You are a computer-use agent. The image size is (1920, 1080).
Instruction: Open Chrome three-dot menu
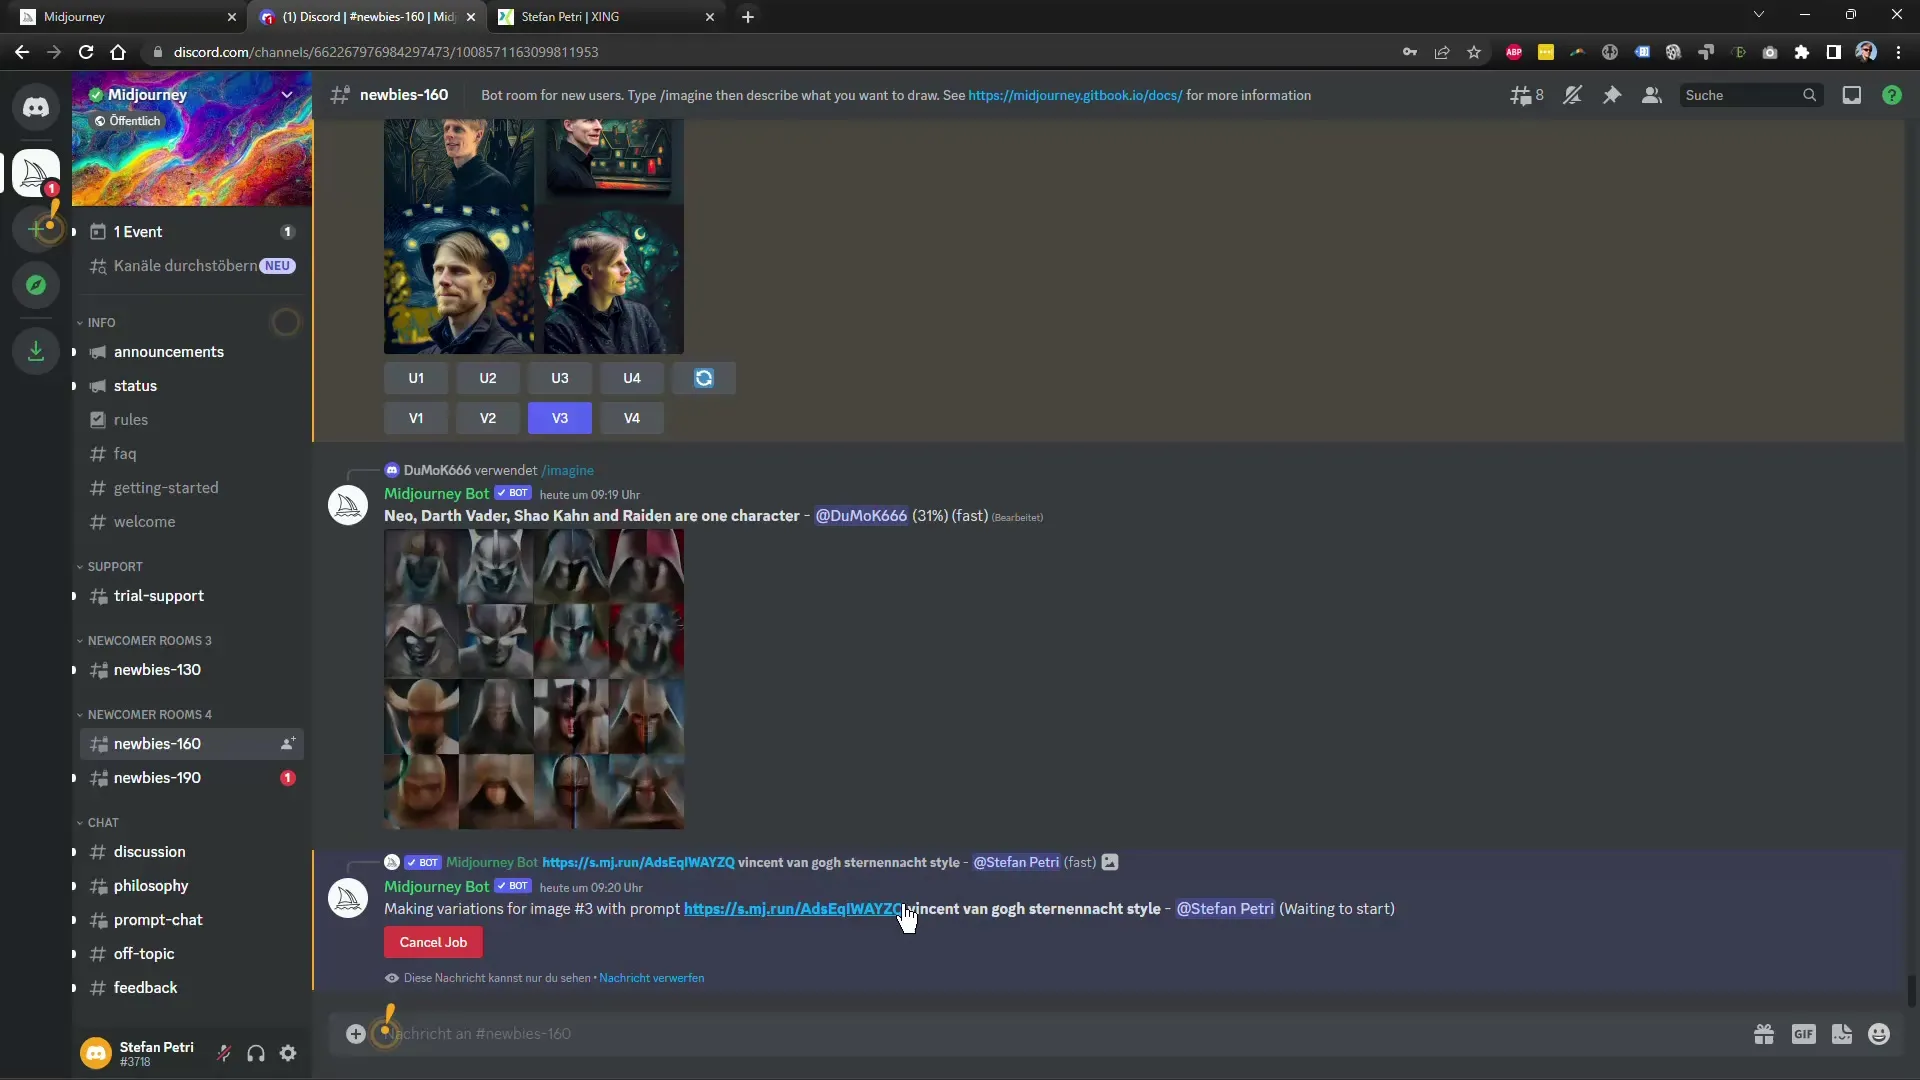[x=1898, y=52]
